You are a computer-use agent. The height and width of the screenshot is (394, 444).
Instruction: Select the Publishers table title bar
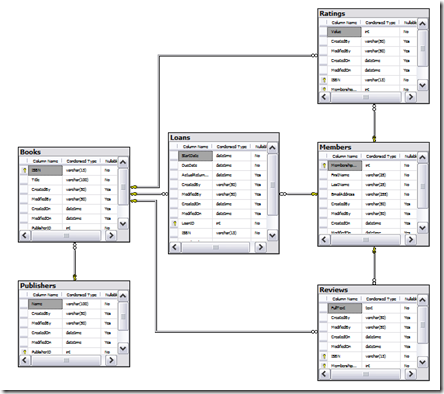pyautogui.click(x=74, y=286)
